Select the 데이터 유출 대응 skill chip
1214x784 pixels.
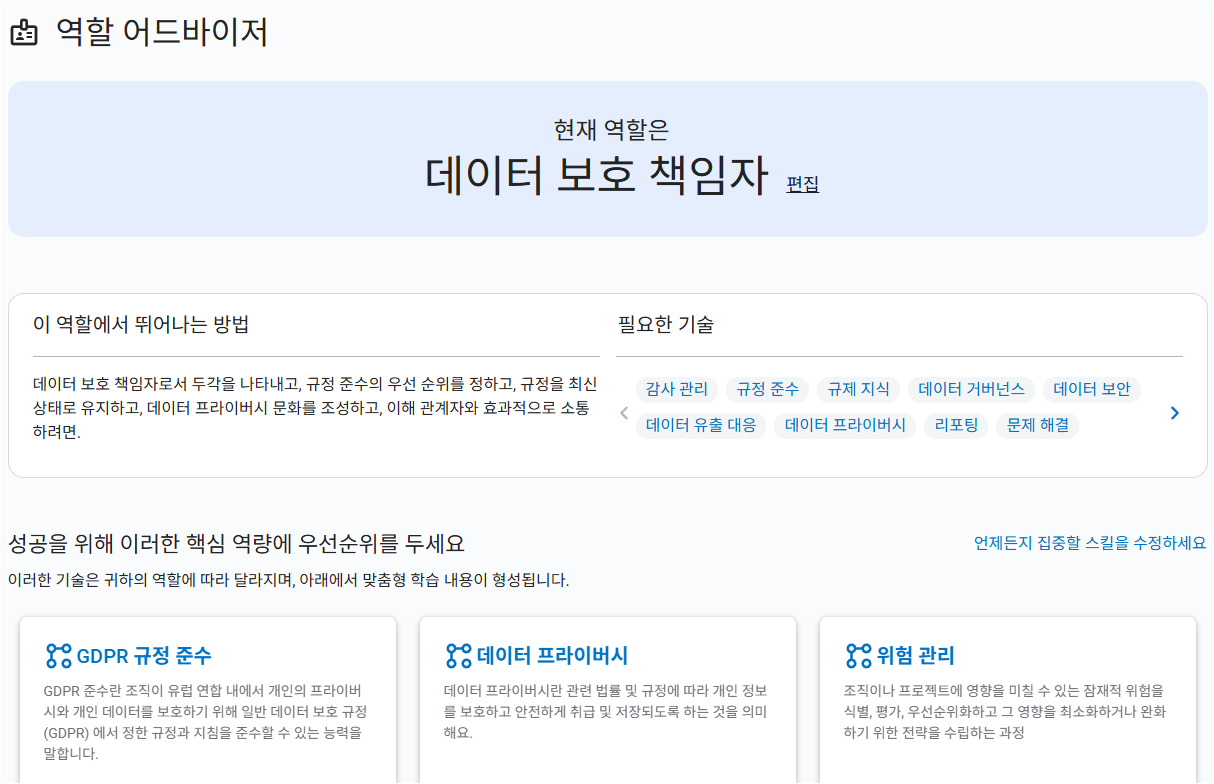(x=701, y=425)
